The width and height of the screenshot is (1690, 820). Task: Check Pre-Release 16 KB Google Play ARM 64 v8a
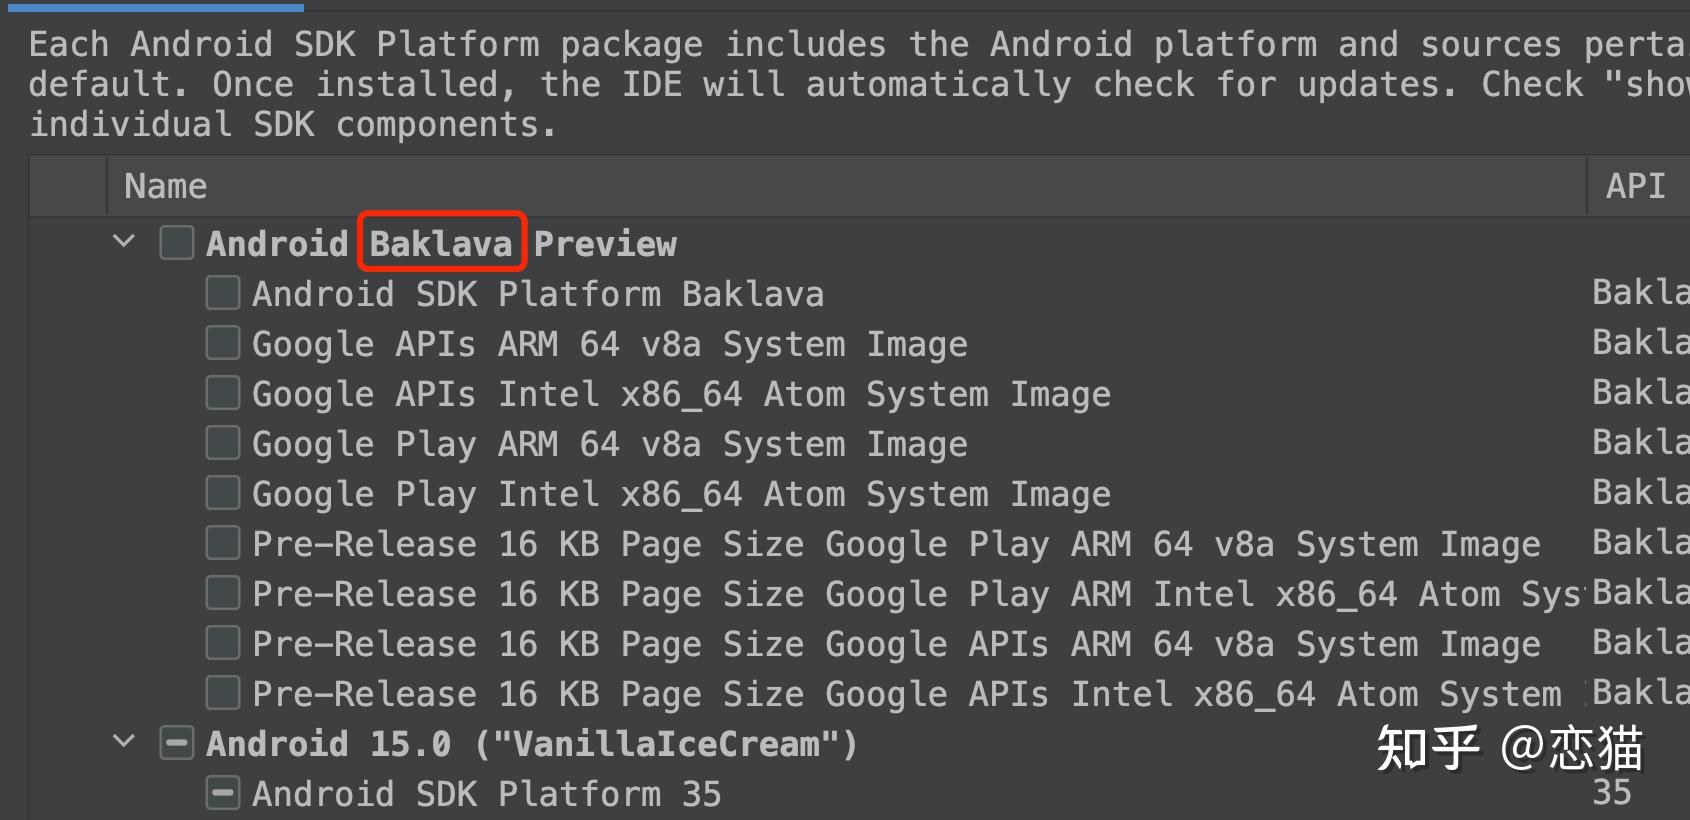point(222,543)
